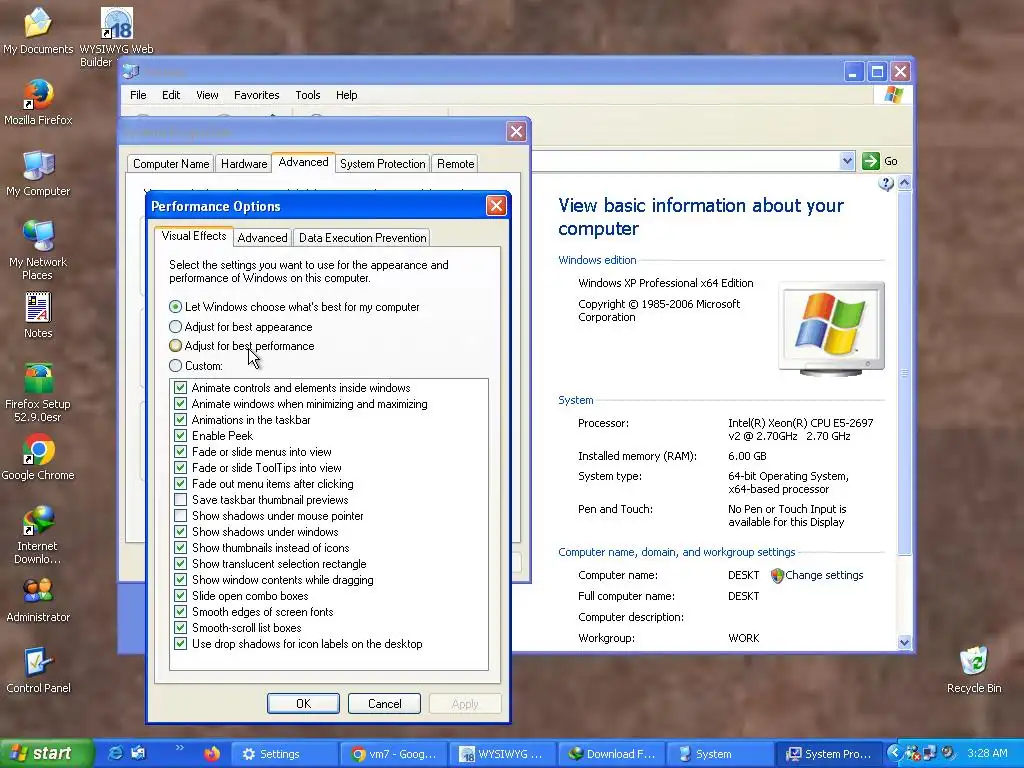Open the Tools menu
This screenshot has width=1024, height=768.
click(308, 95)
